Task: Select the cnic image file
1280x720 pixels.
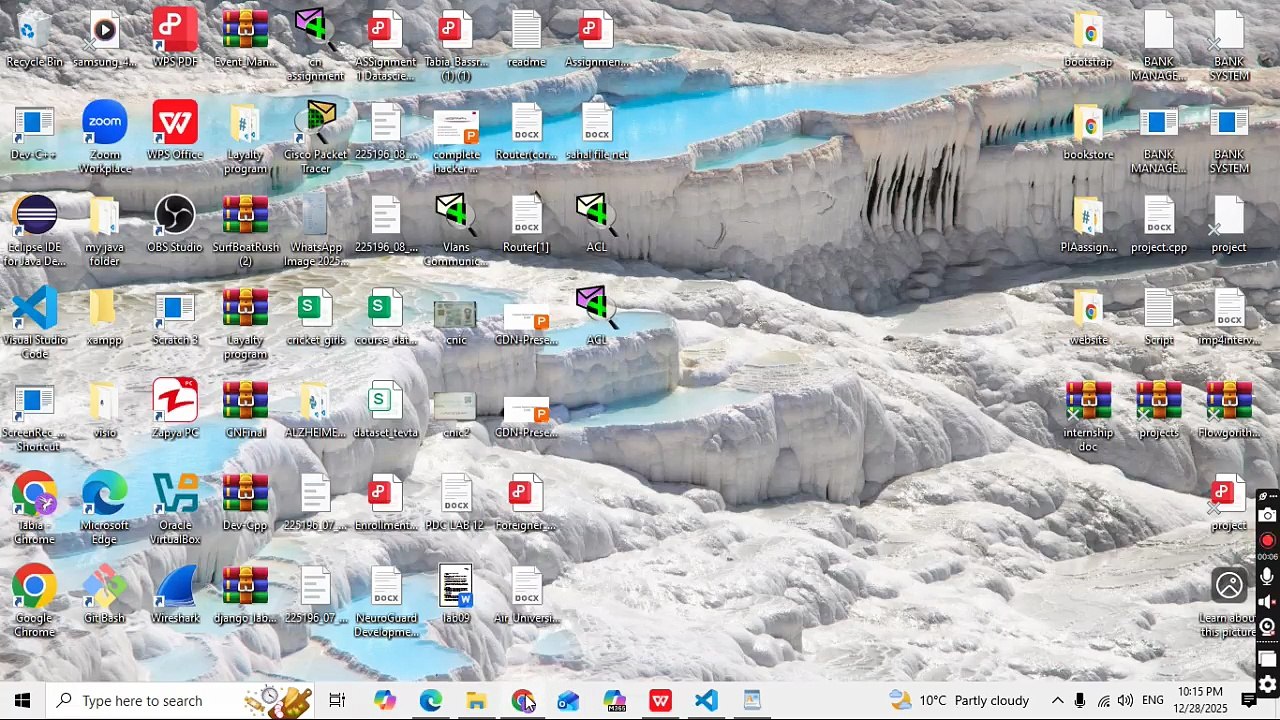Action: (456, 322)
